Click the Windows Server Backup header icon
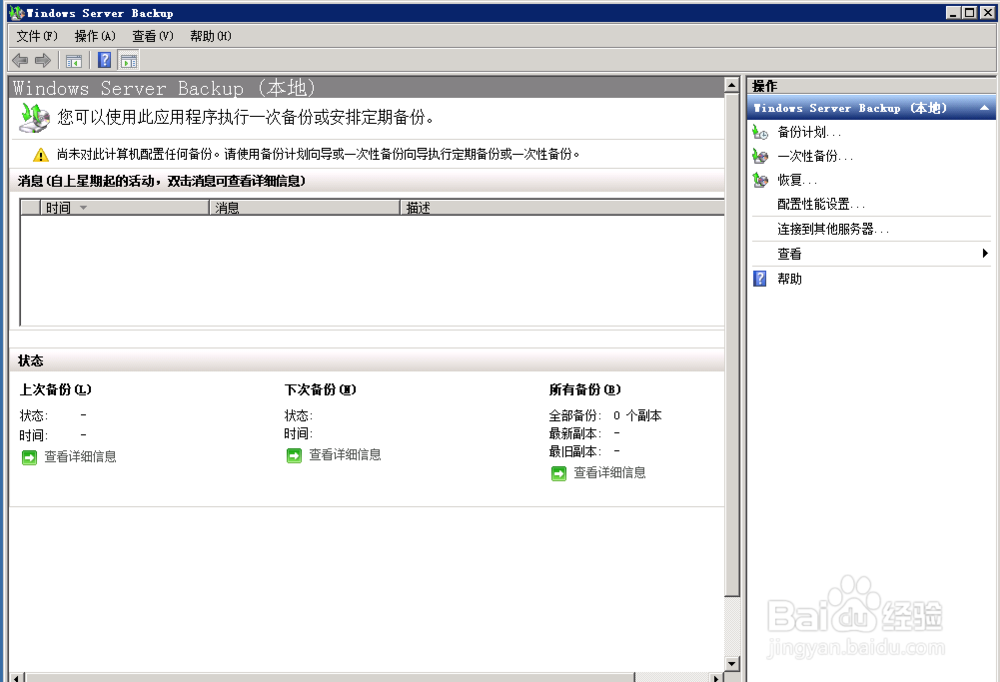The image size is (1000, 682). click(34, 118)
